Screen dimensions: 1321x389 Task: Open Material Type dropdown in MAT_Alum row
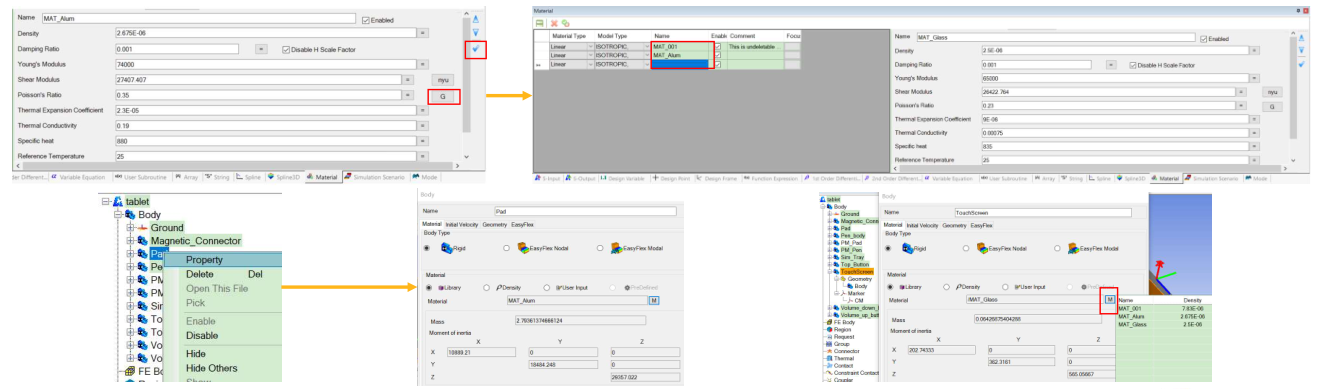click(x=590, y=55)
